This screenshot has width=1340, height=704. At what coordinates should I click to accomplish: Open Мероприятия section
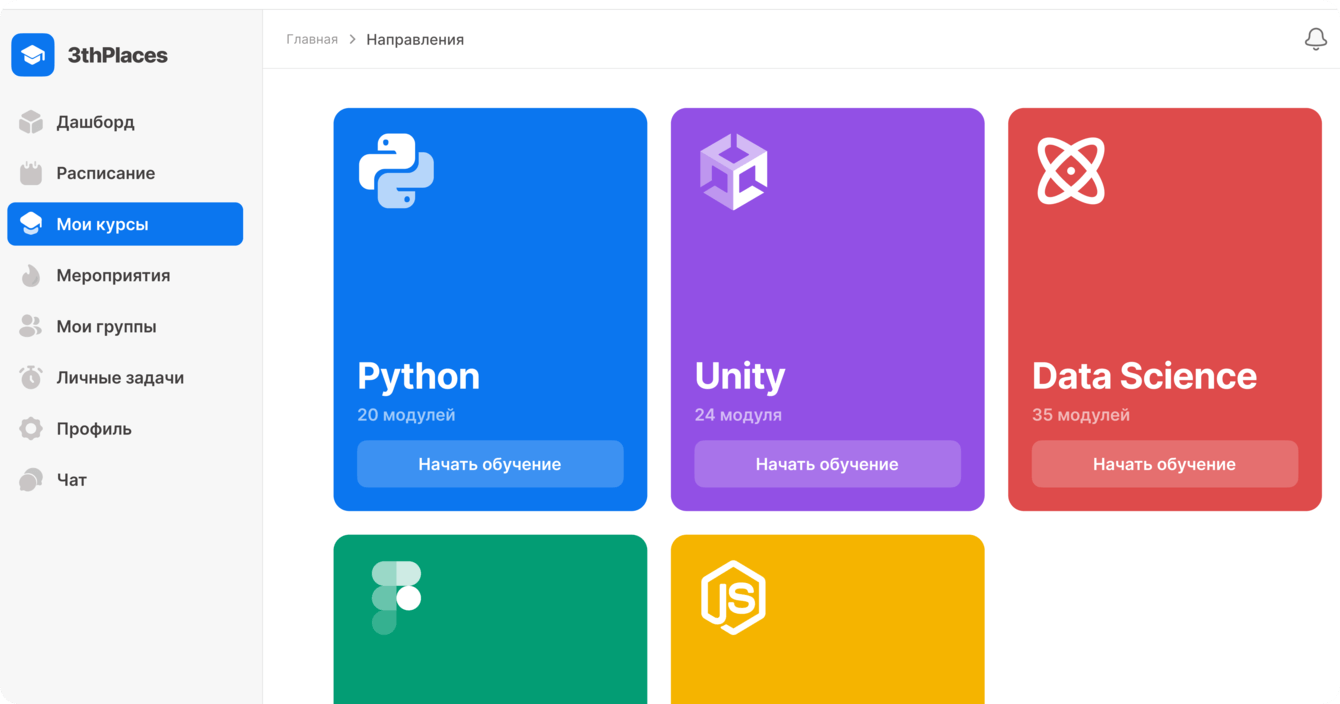point(125,275)
